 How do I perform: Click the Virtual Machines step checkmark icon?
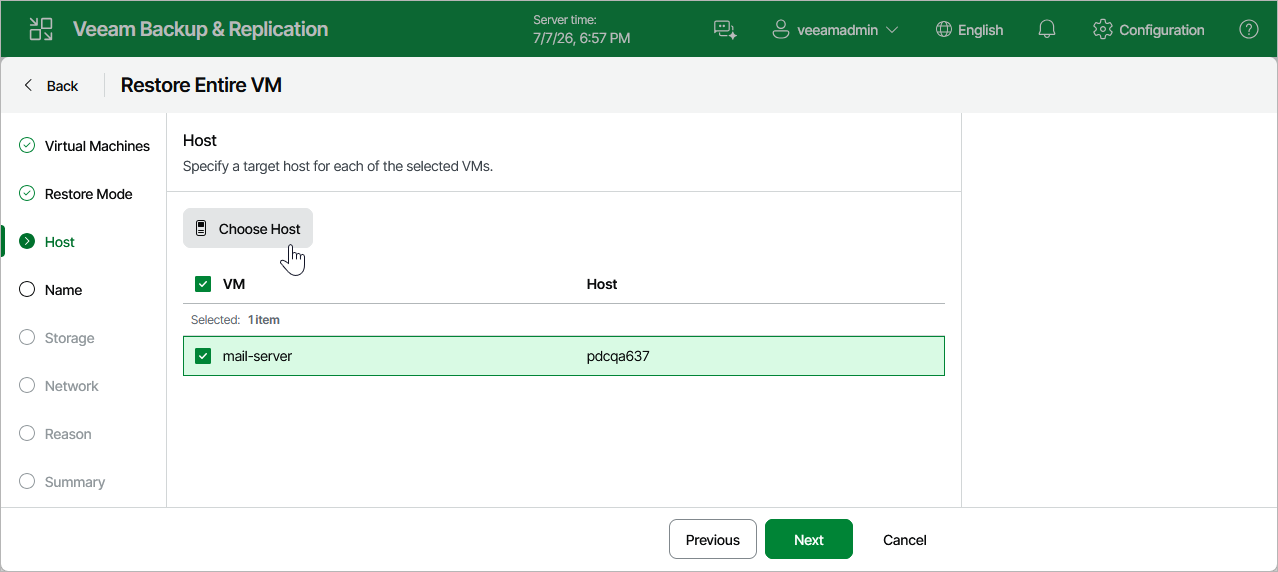click(x=27, y=145)
